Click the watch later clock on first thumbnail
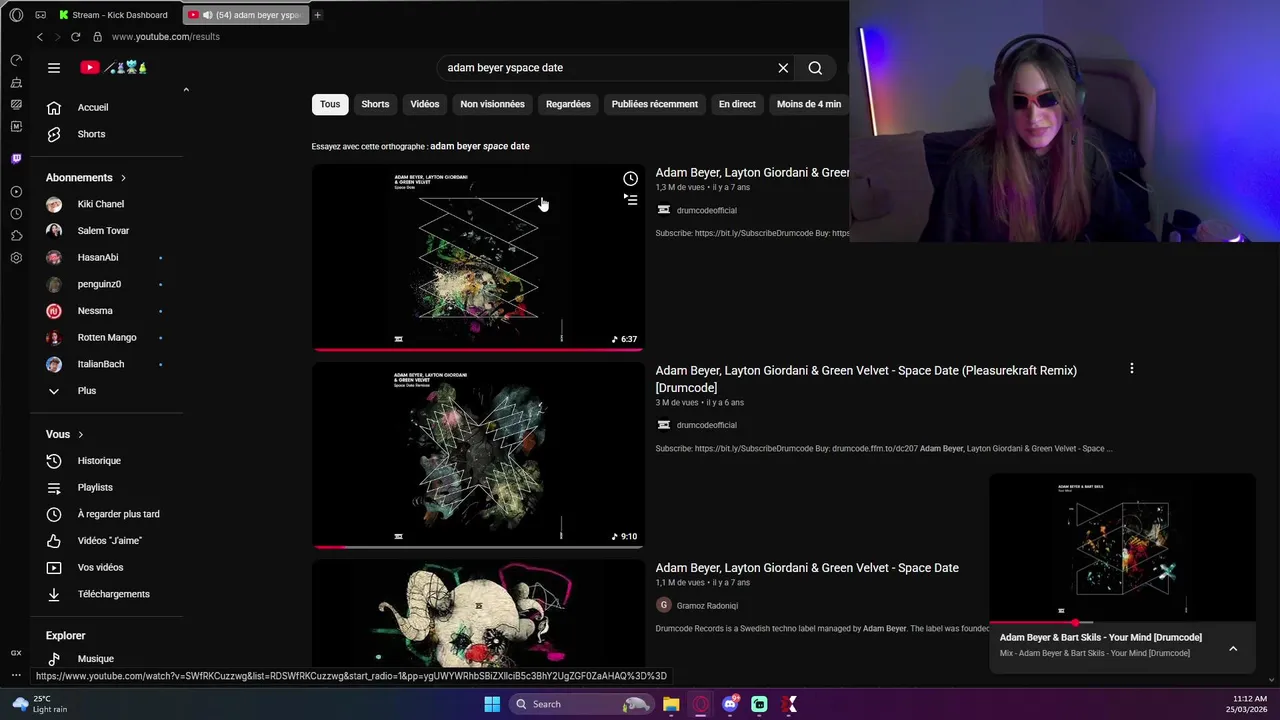Image resolution: width=1280 pixels, height=720 pixels. pyautogui.click(x=630, y=179)
